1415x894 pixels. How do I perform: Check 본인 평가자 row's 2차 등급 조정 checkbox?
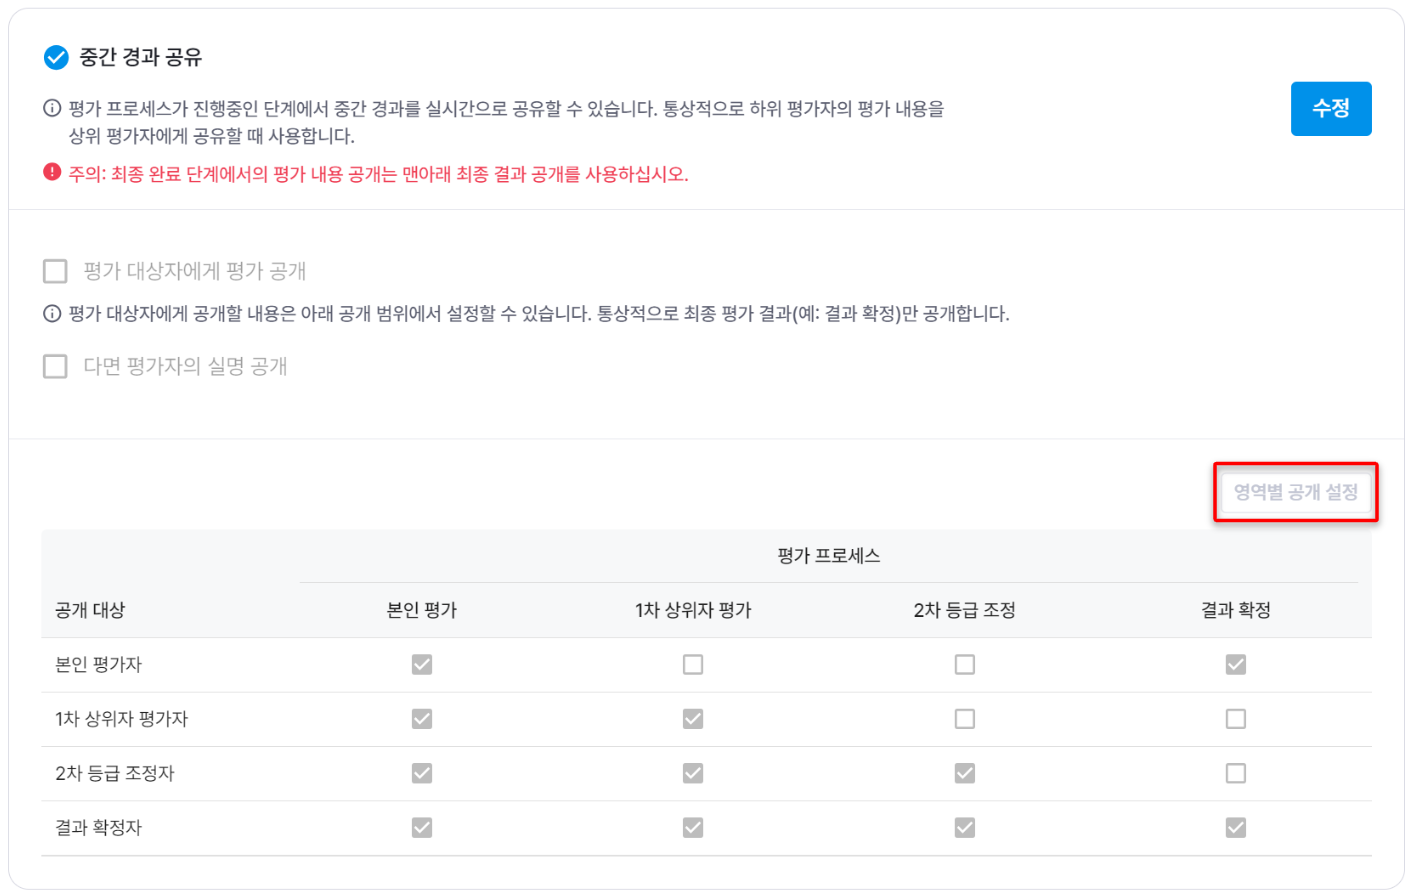click(x=965, y=665)
